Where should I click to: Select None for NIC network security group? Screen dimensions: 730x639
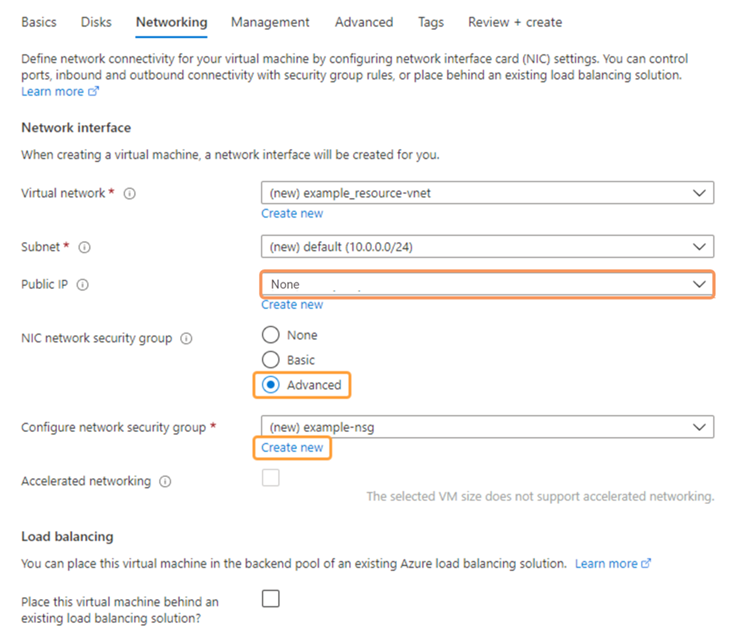[x=270, y=336]
